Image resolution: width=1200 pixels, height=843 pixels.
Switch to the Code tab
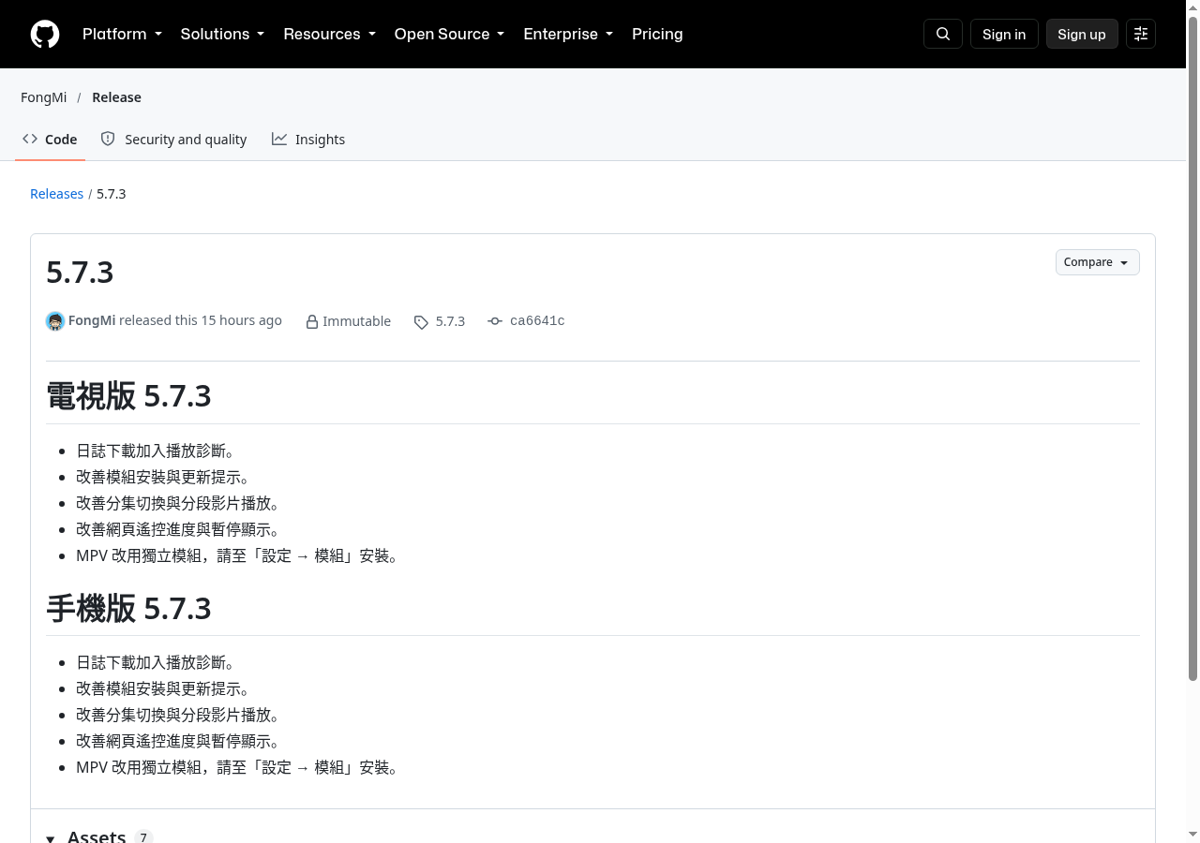[50, 139]
